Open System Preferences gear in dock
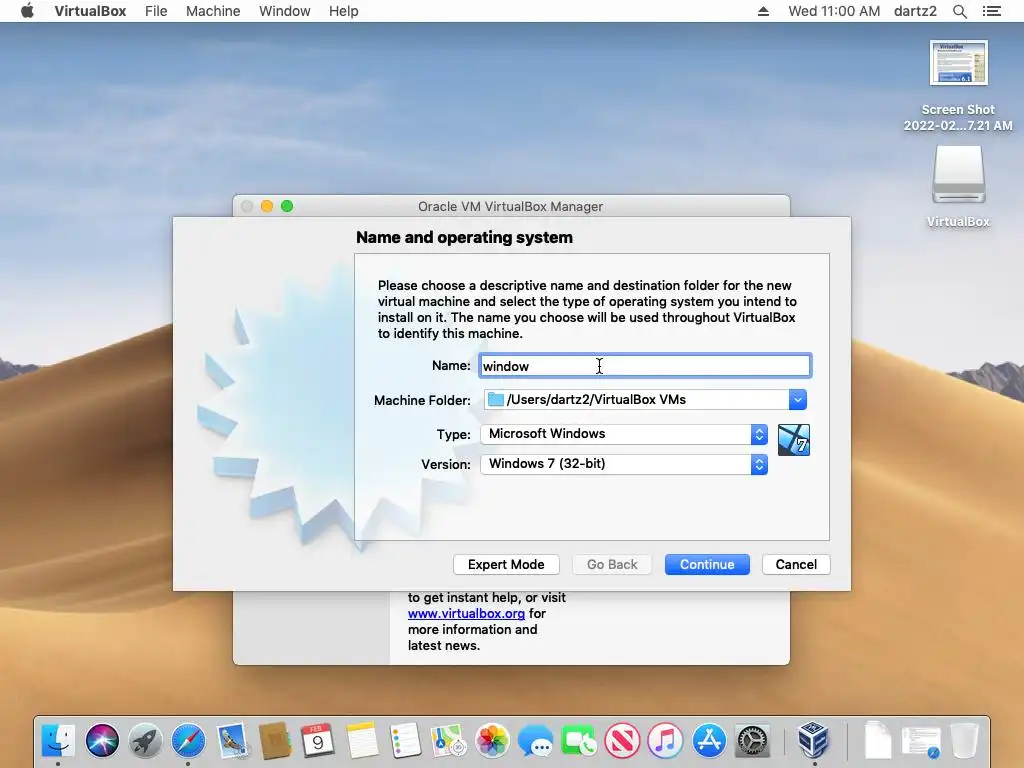 752,741
